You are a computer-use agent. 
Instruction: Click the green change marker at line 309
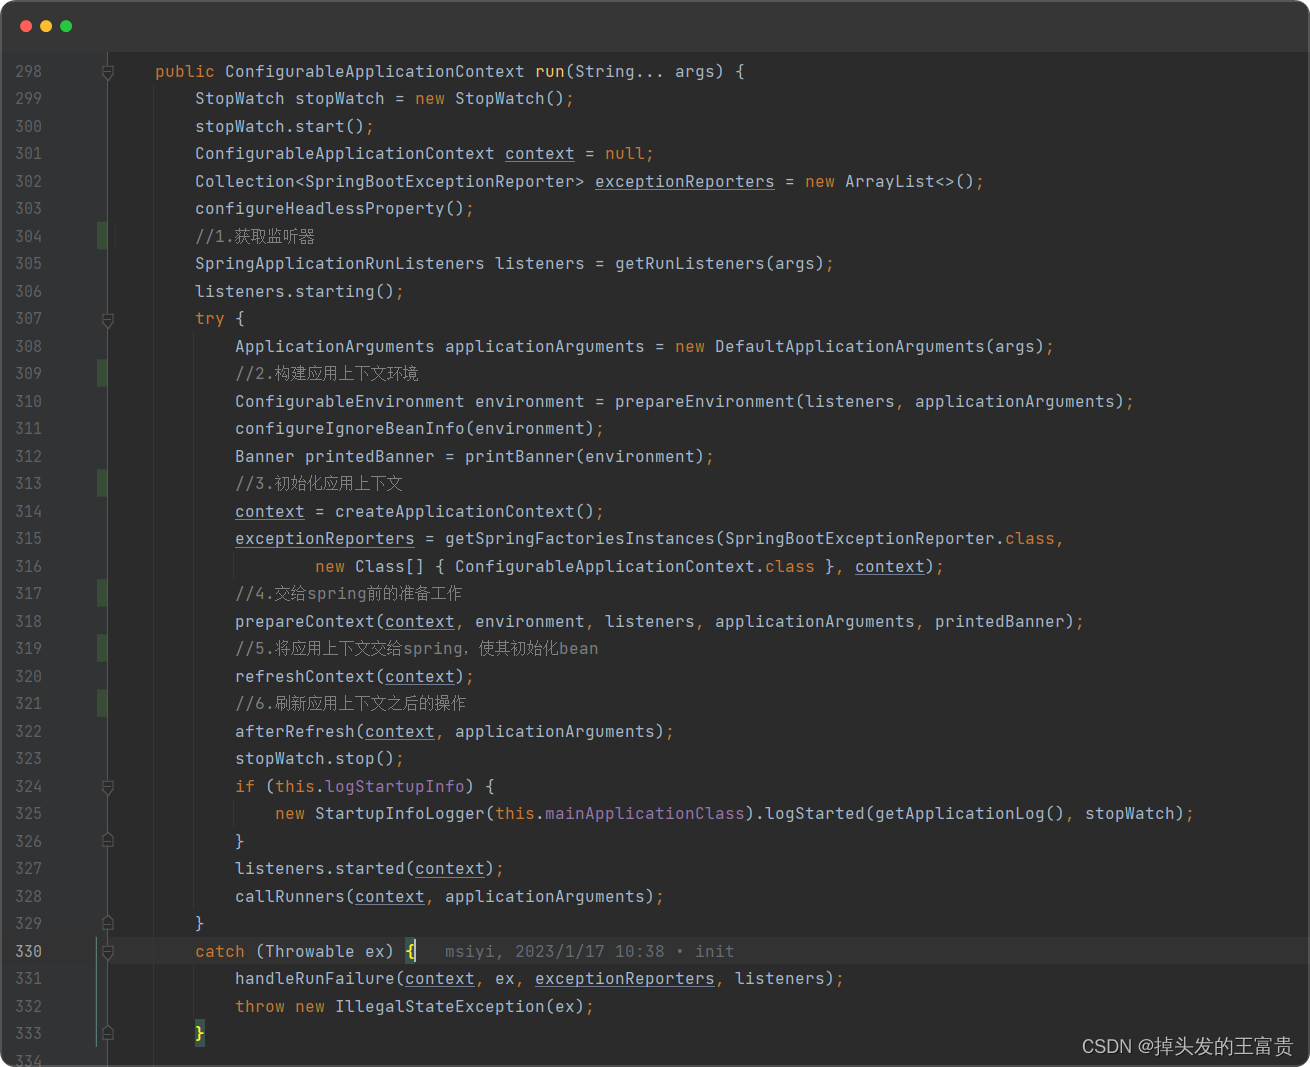[102, 373]
